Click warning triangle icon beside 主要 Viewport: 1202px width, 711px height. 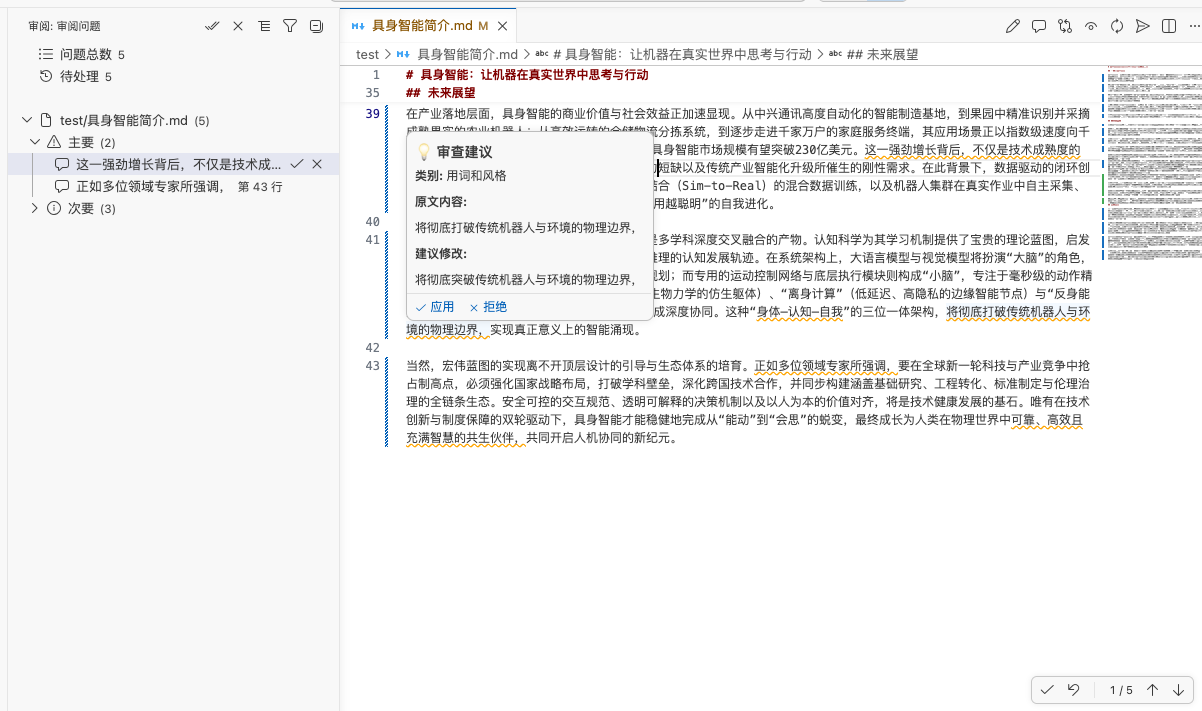click(54, 143)
